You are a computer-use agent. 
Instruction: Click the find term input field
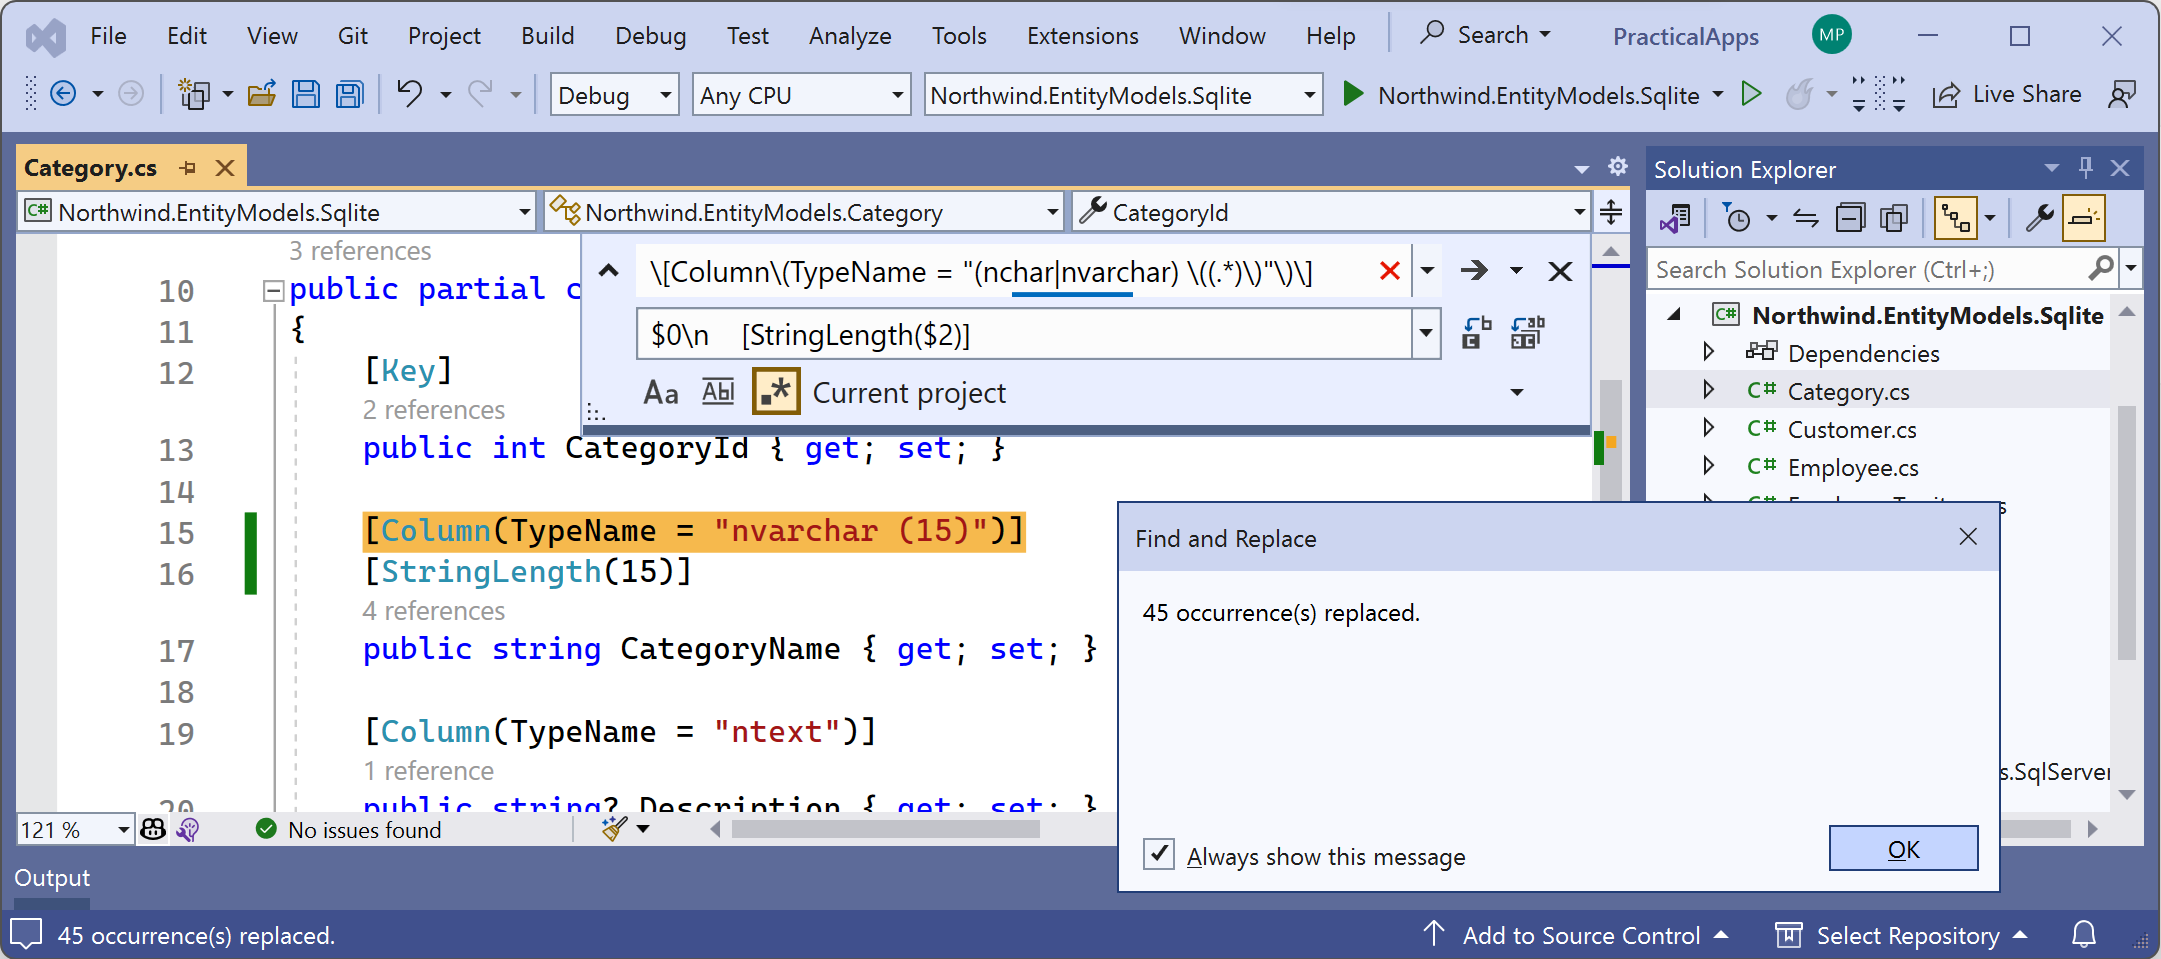click(1005, 271)
